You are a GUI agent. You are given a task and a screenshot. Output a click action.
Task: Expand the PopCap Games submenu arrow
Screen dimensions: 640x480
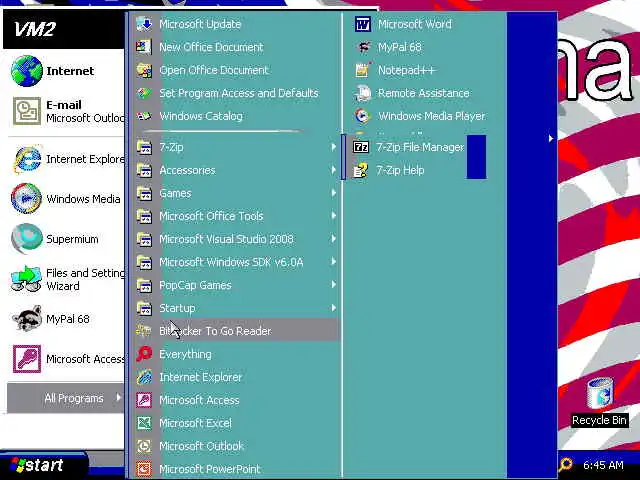333,285
